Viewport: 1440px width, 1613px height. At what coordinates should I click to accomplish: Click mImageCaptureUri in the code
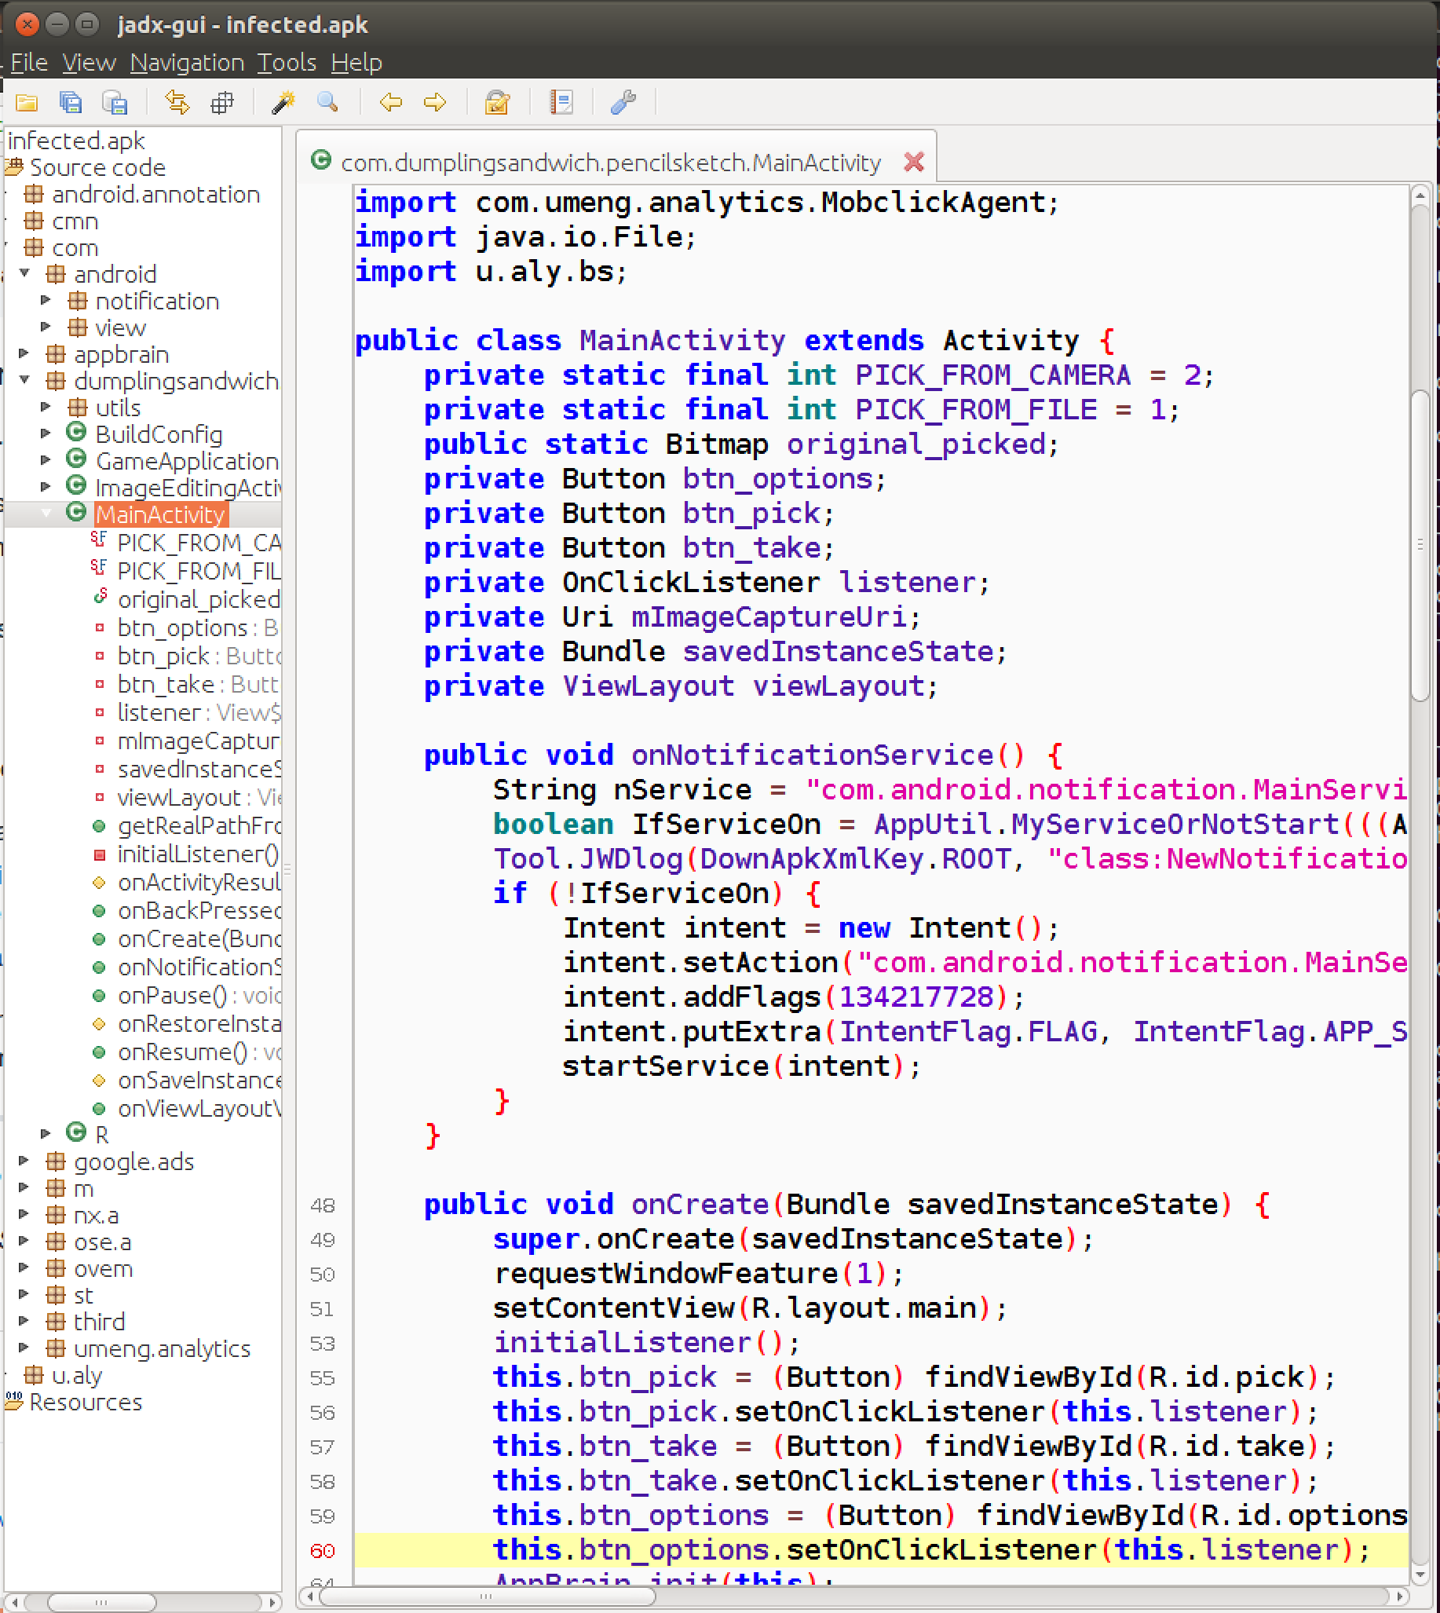768,617
